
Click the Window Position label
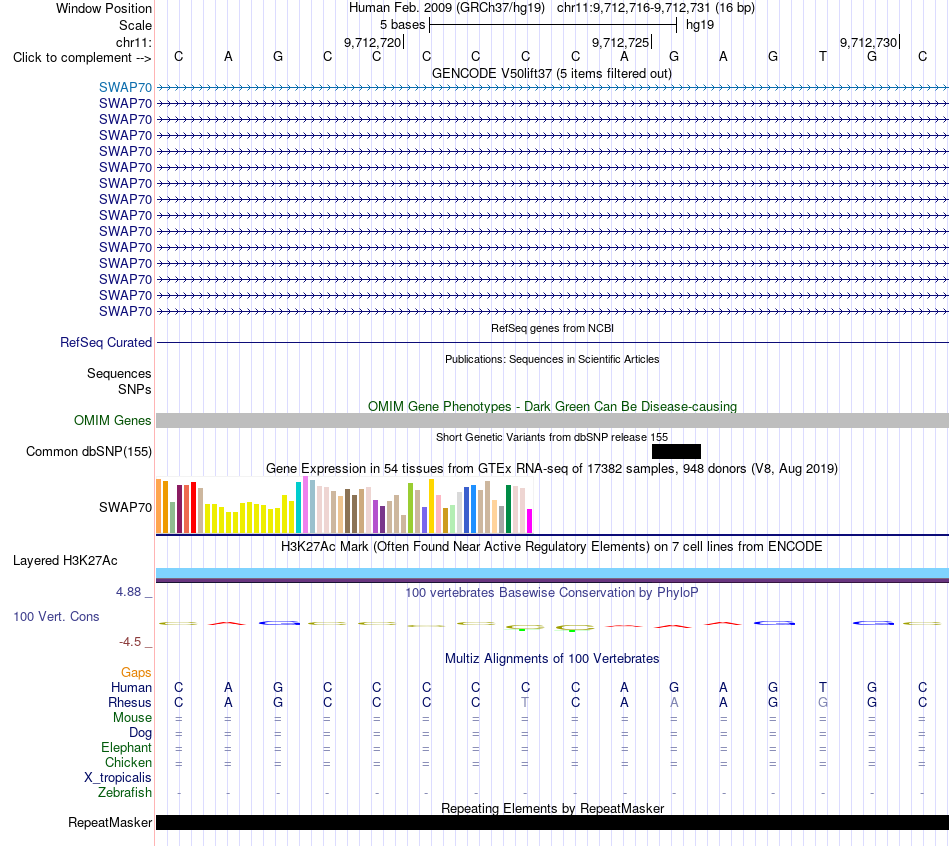(x=104, y=8)
